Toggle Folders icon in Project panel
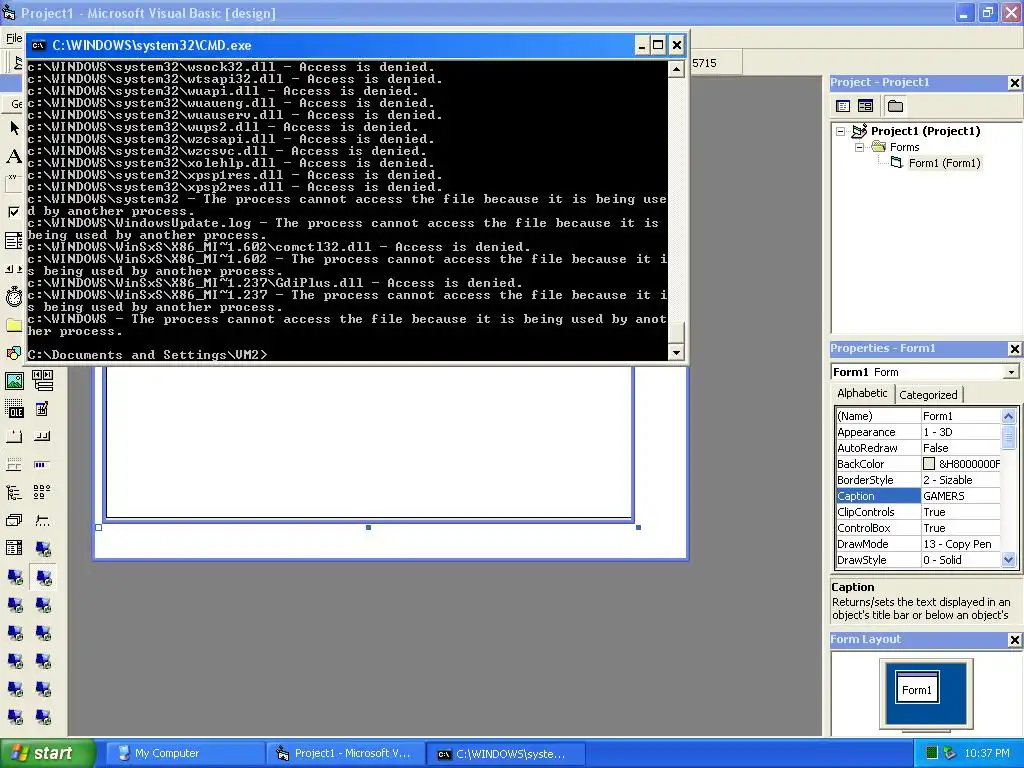 coord(895,106)
